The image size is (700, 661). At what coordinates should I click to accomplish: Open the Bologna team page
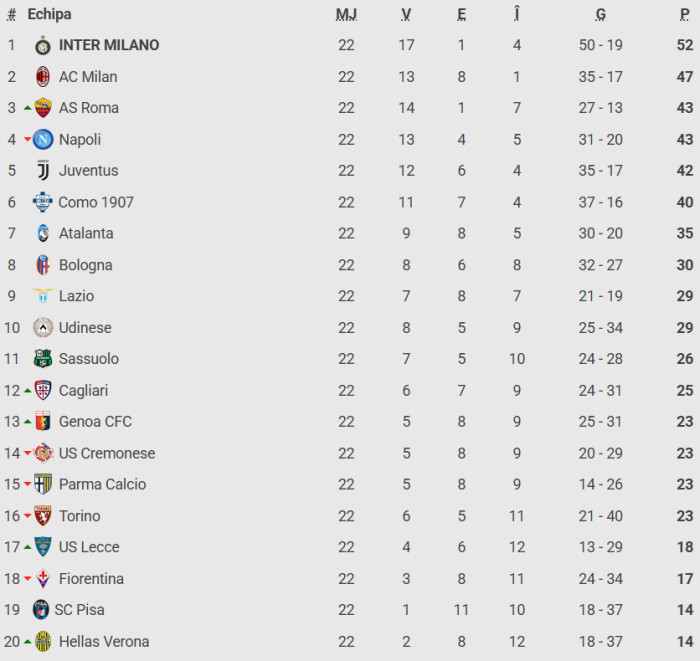(85, 265)
